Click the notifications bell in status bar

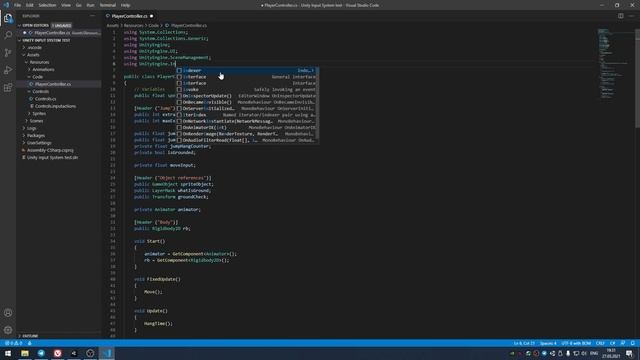click(632, 343)
